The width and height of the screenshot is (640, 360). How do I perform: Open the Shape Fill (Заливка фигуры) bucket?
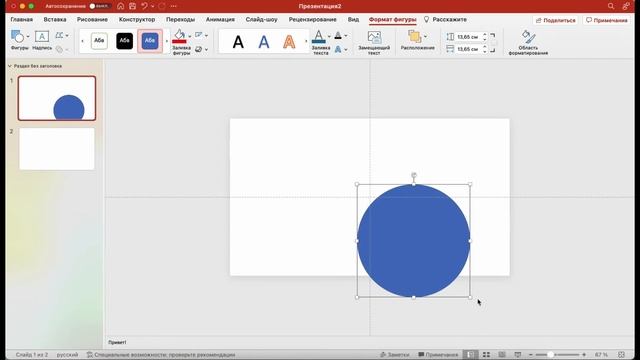(x=180, y=36)
